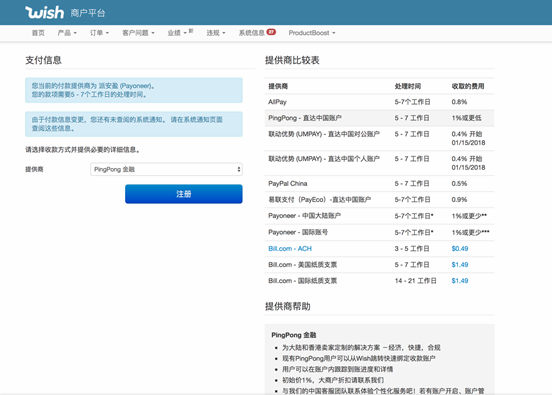
Task: Click the 易联支付 (PayEco) row
Action: tap(380, 200)
